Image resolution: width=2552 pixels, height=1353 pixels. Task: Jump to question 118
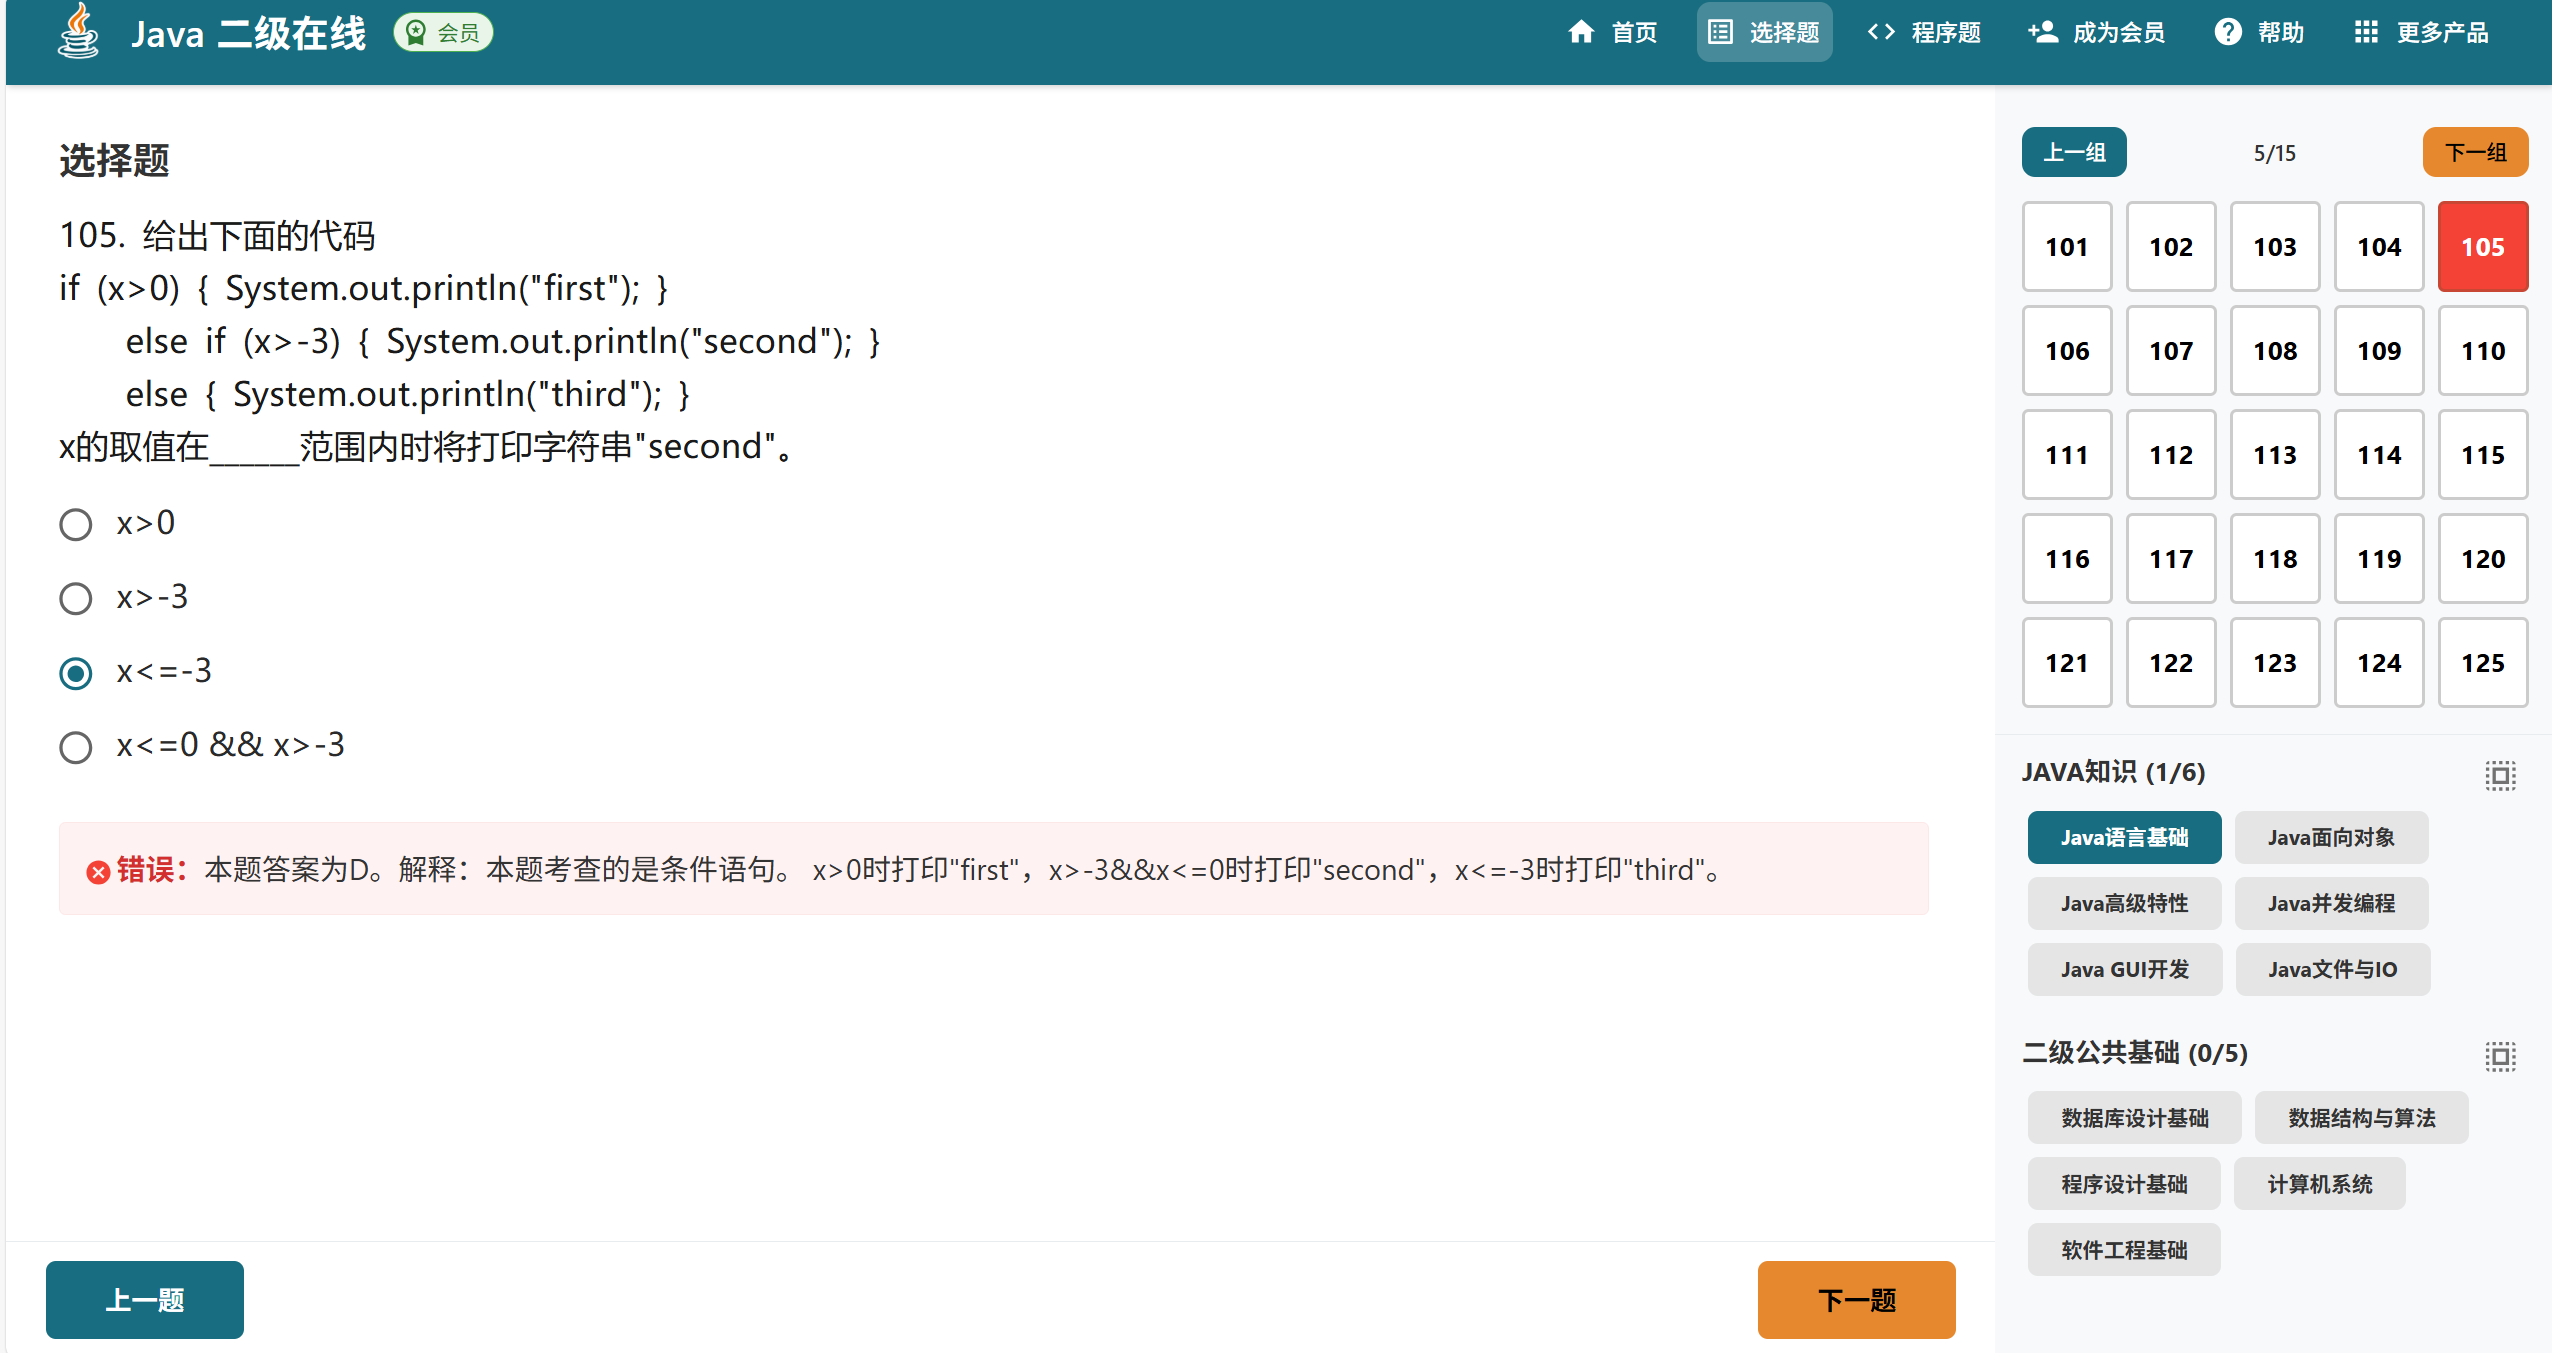coord(2275,559)
